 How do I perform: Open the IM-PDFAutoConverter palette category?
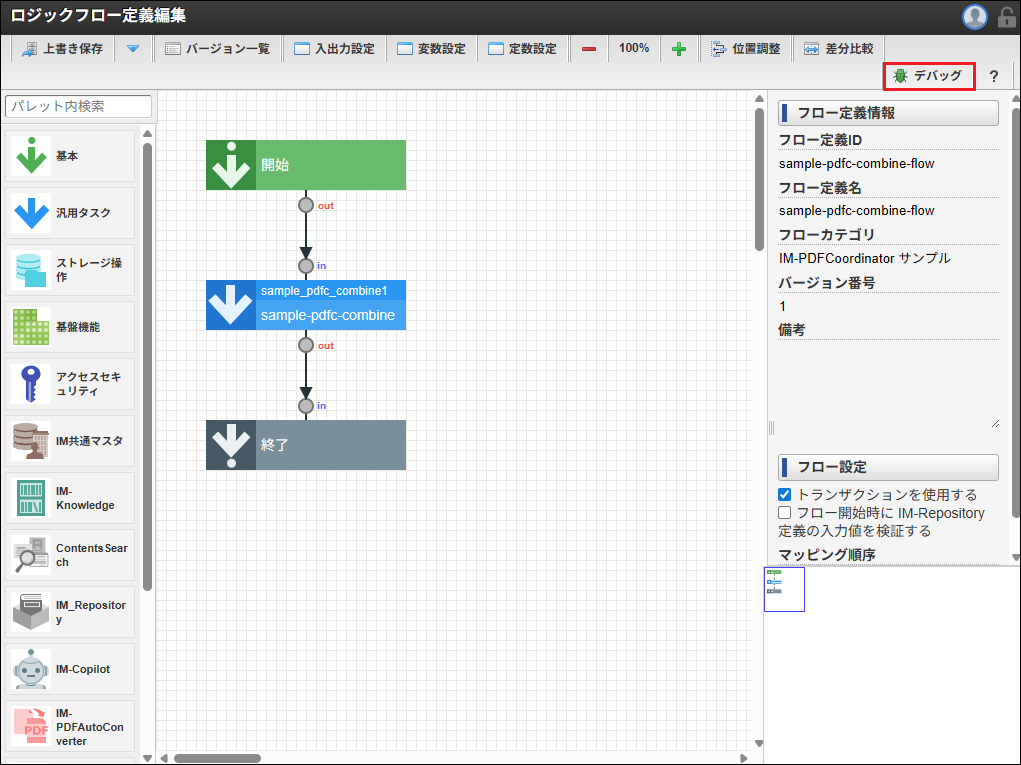click(x=70, y=727)
